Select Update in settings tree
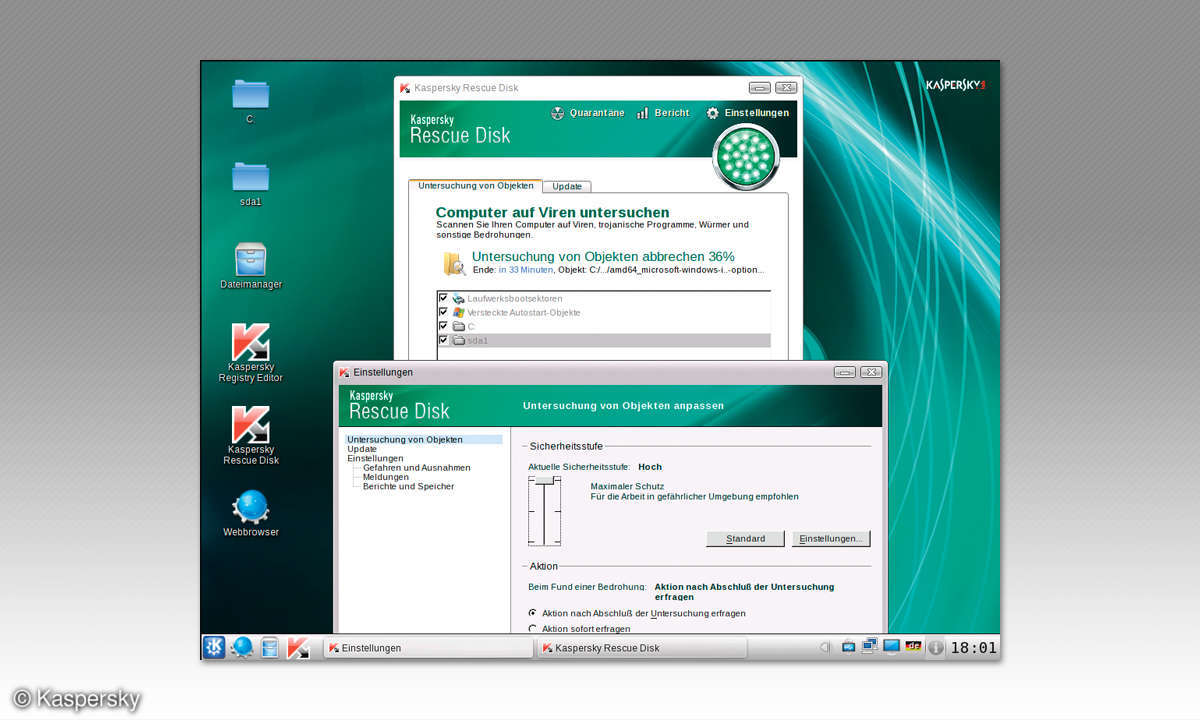The height and width of the screenshot is (720, 1200). tap(362, 449)
